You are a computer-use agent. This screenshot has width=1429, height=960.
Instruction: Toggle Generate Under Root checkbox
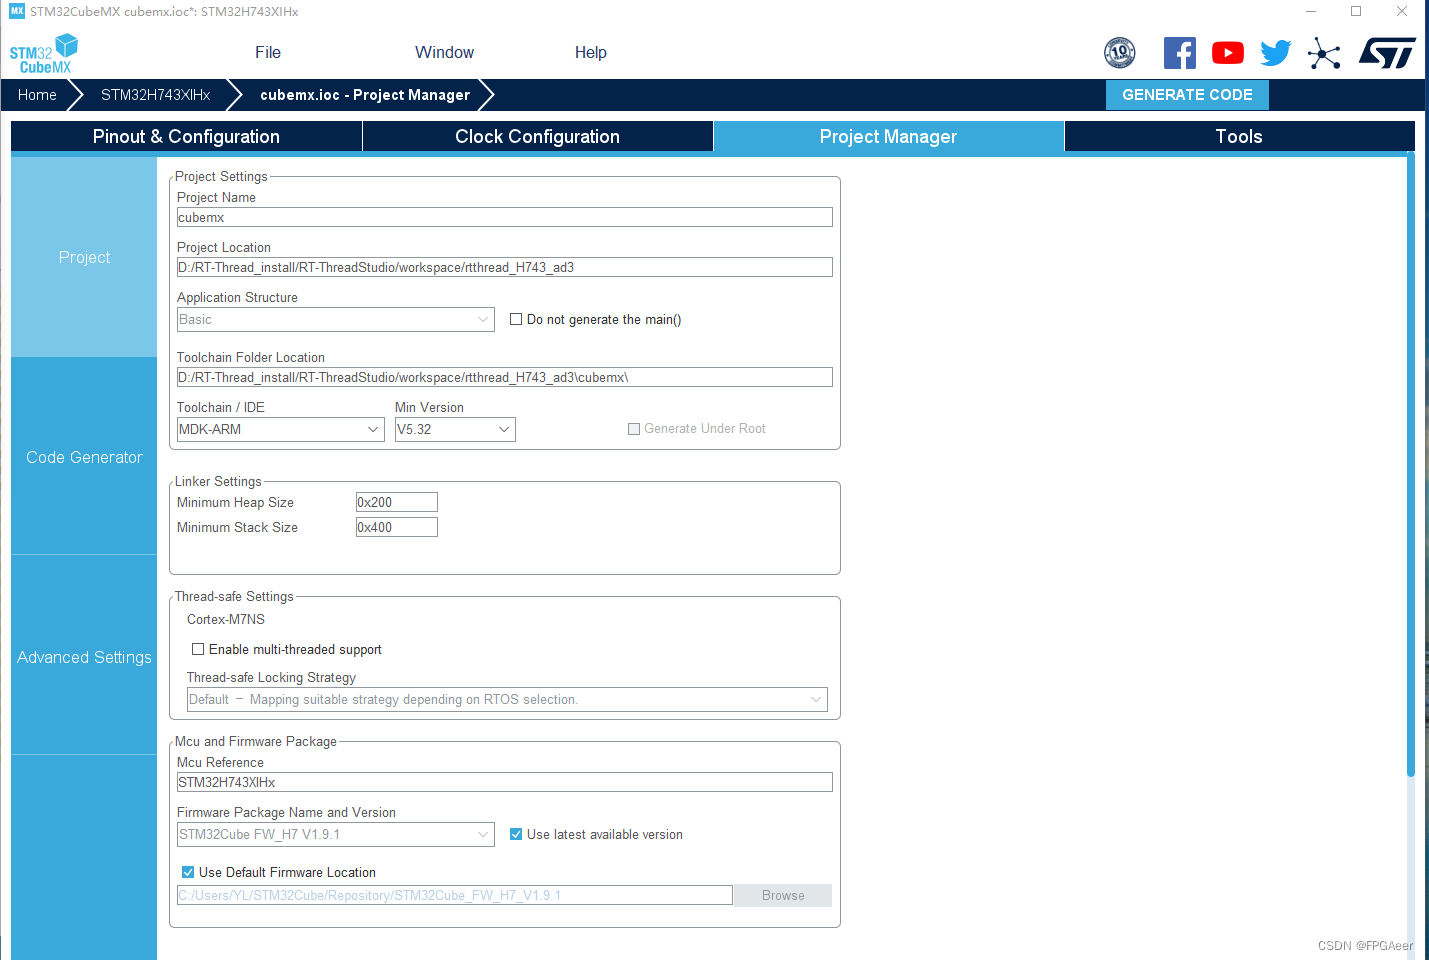634,429
